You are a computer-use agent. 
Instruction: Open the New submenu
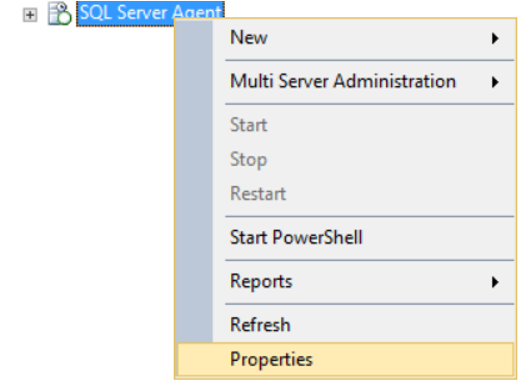pyautogui.click(x=346, y=38)
